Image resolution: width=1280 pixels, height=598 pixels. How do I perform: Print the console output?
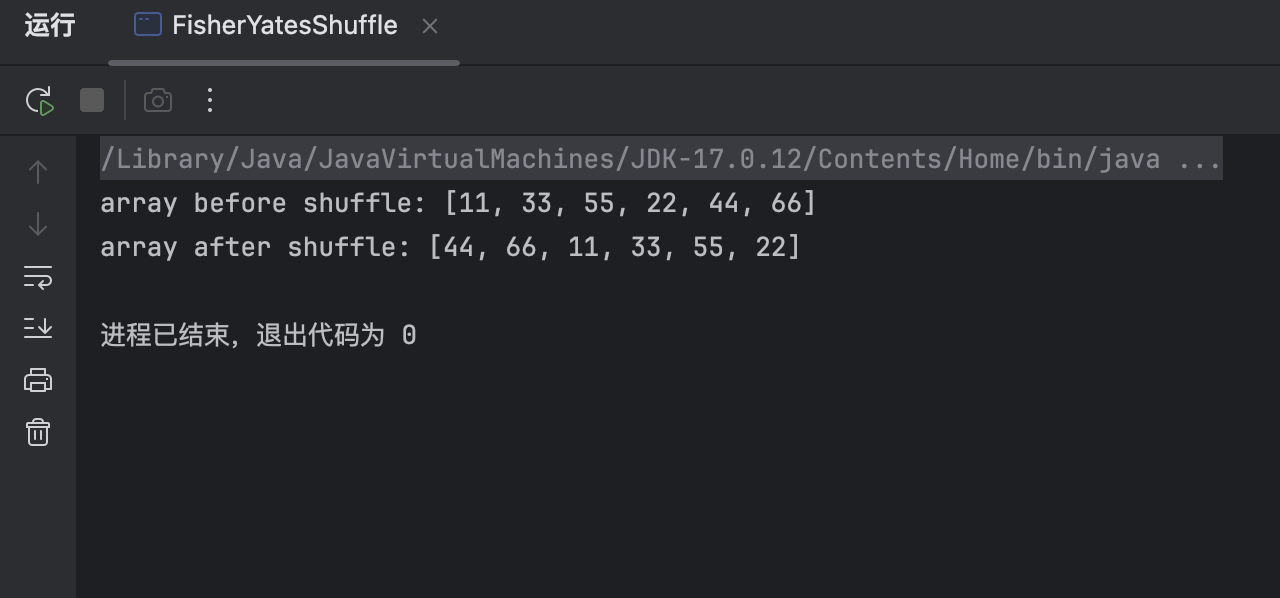point(38,380)
